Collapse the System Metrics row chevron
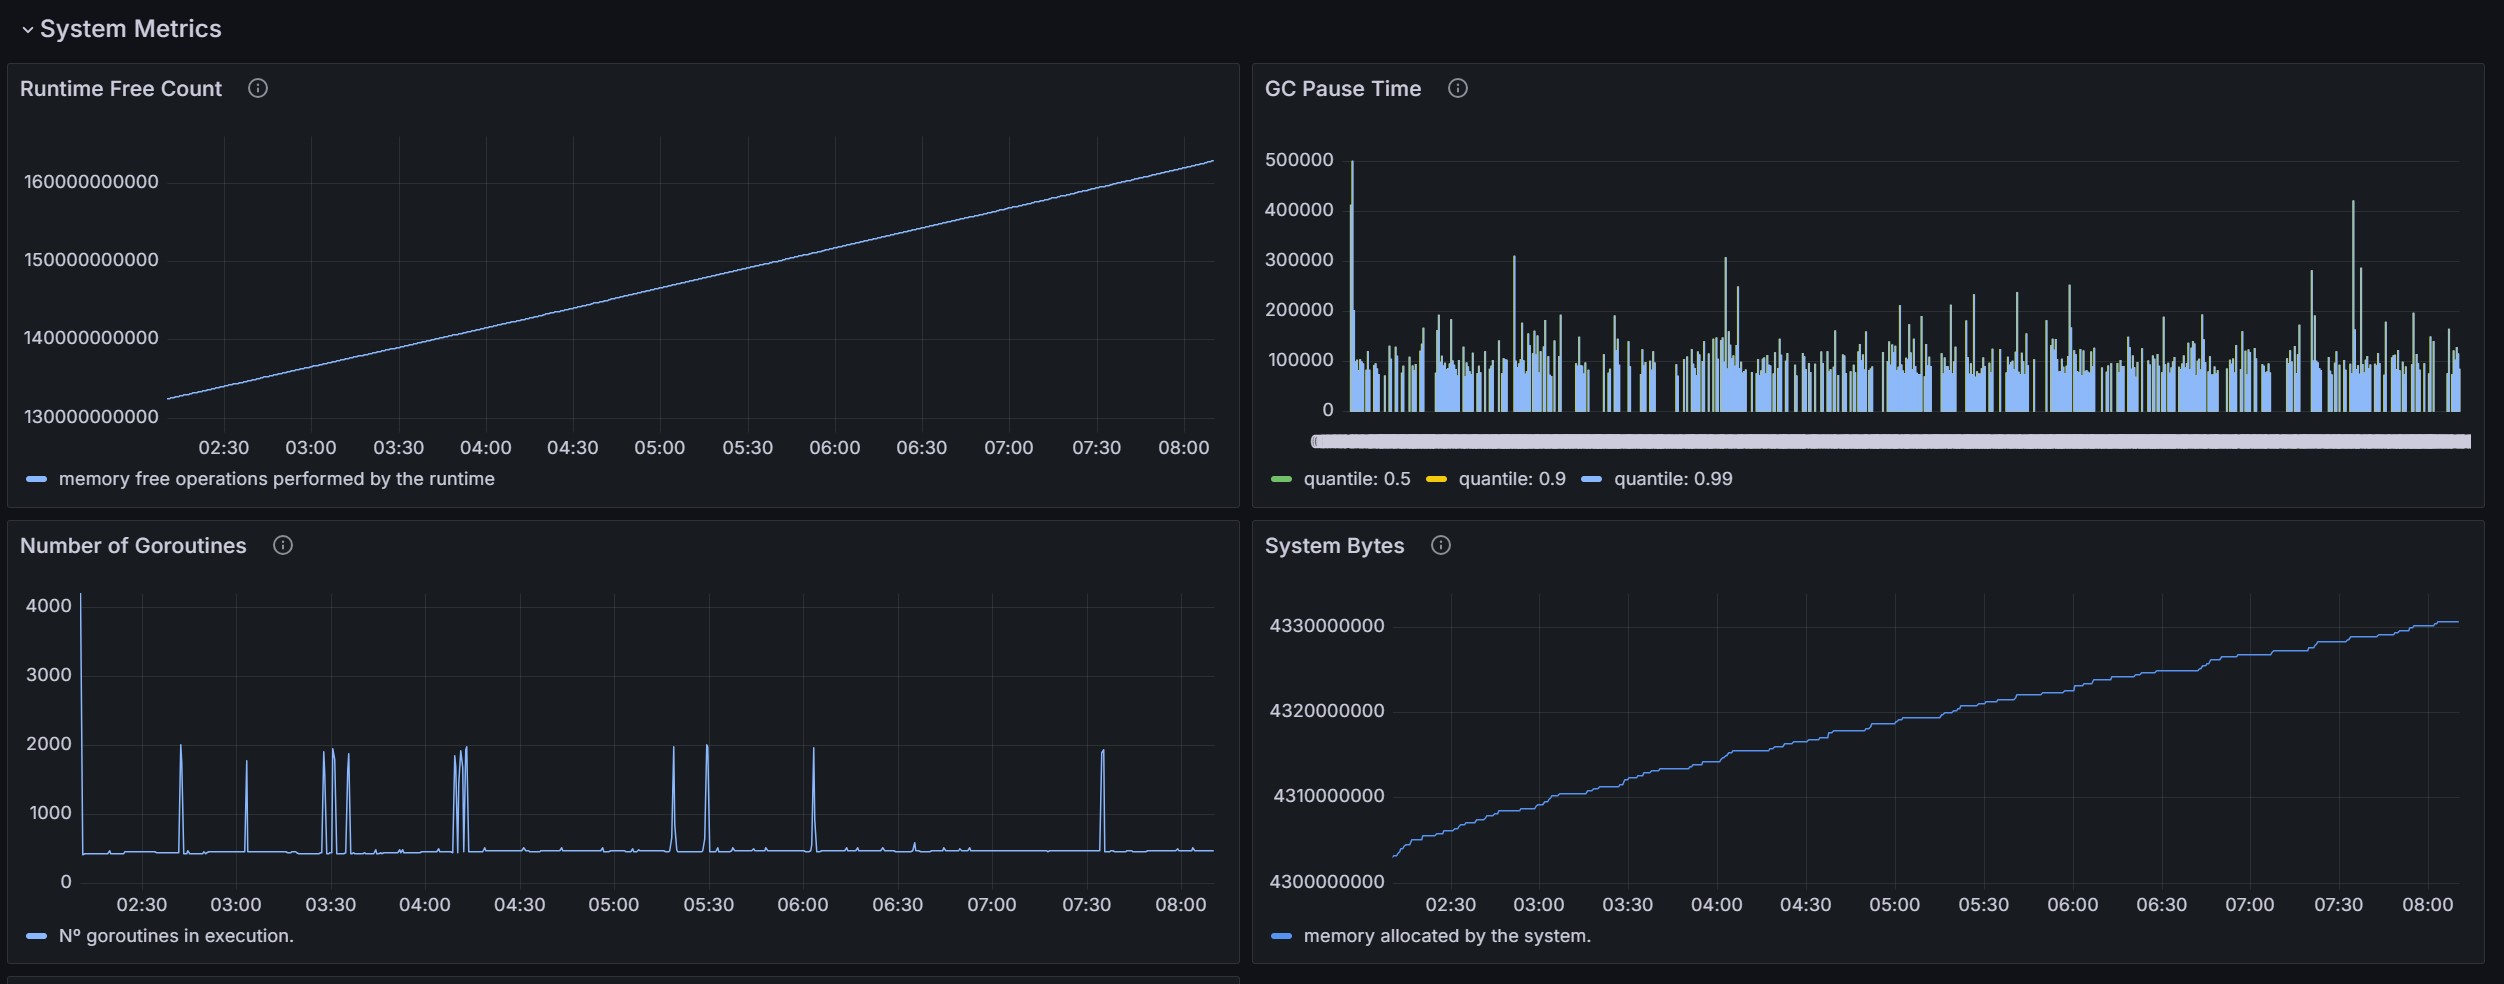 click(x=28, y=30)
